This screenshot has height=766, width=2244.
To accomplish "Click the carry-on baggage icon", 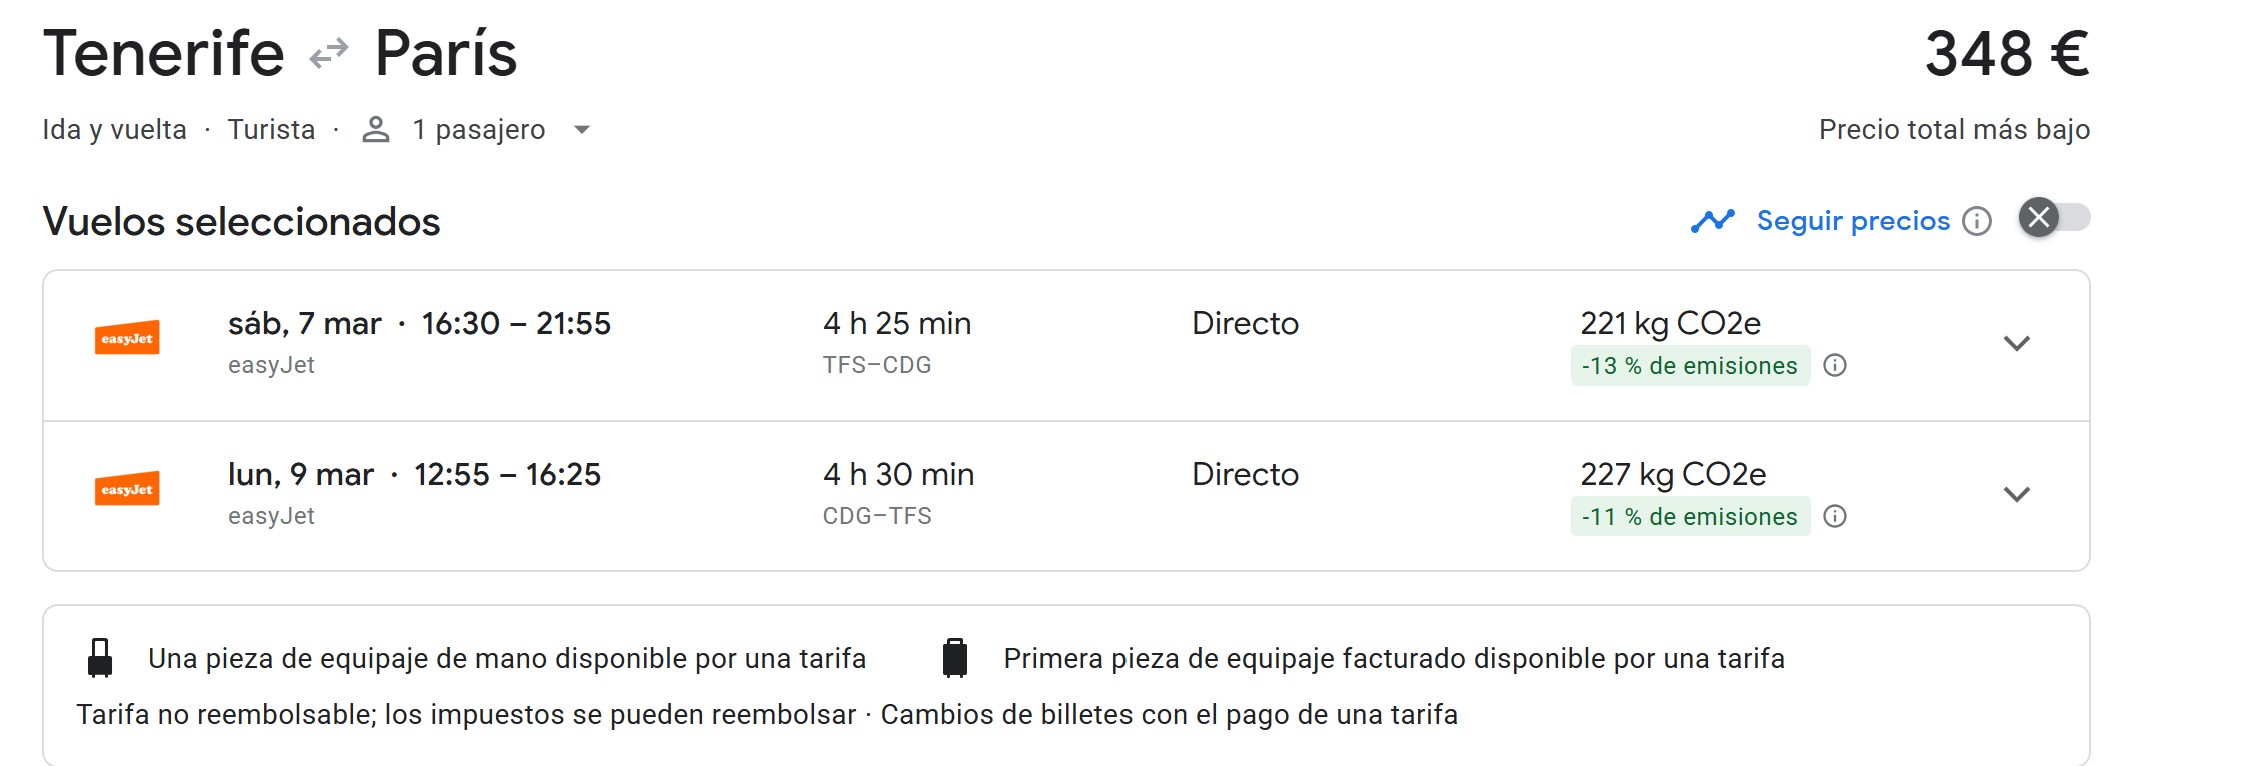I will tap(100, 658).
